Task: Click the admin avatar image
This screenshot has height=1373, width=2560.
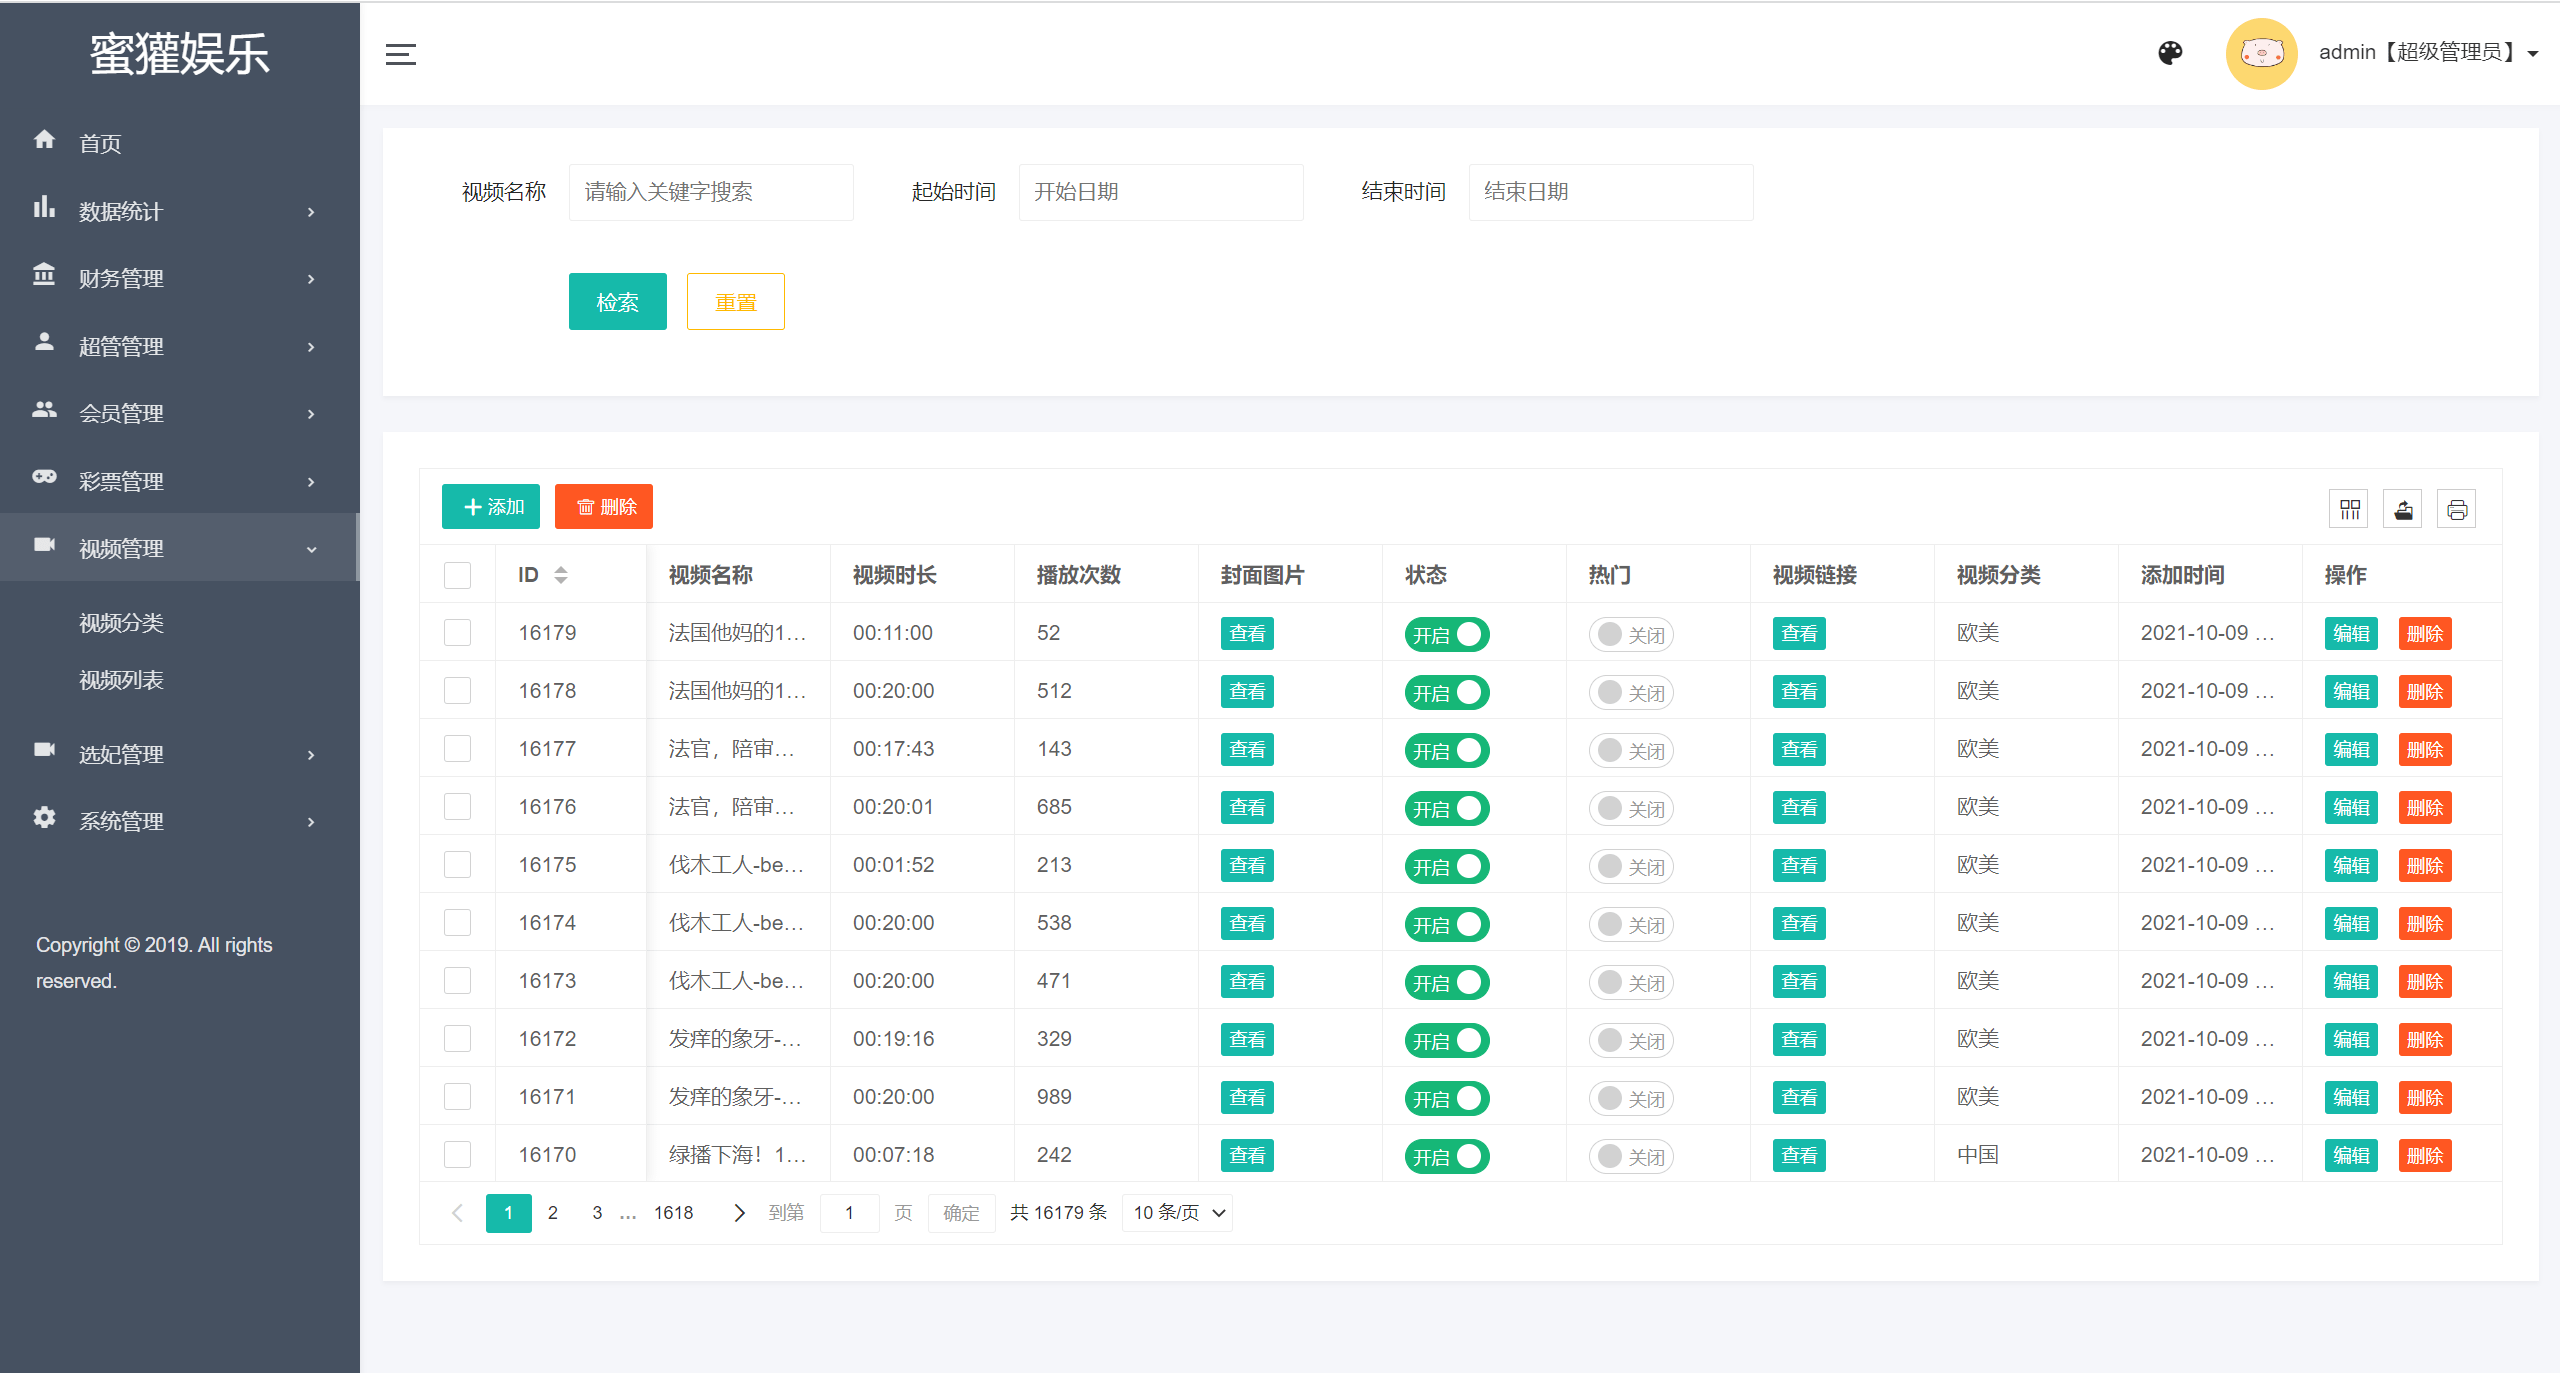Action: coord(2260,53)
